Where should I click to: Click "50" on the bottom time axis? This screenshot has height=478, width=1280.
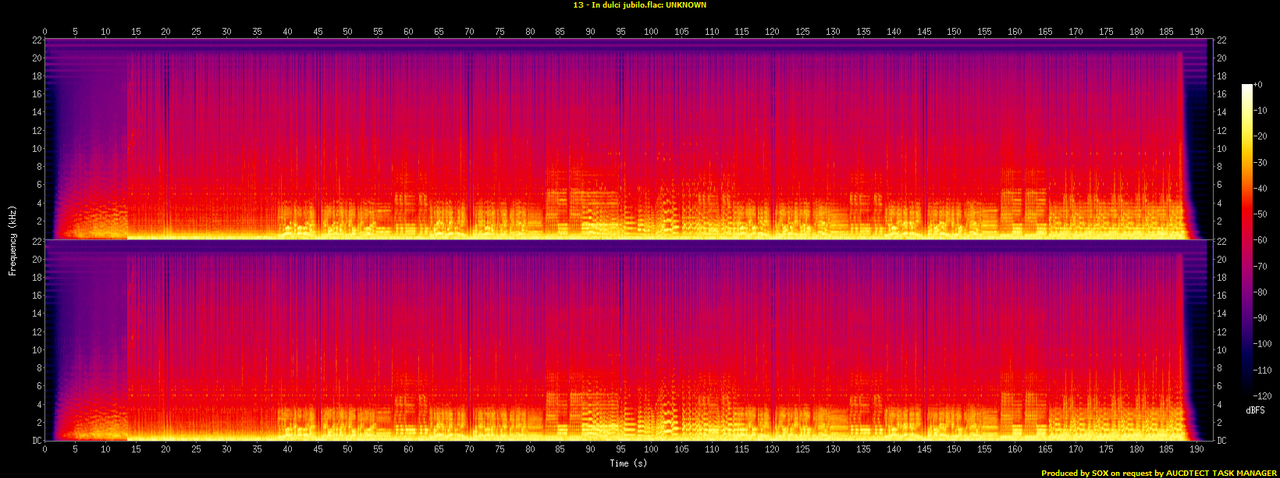(348, 451)
